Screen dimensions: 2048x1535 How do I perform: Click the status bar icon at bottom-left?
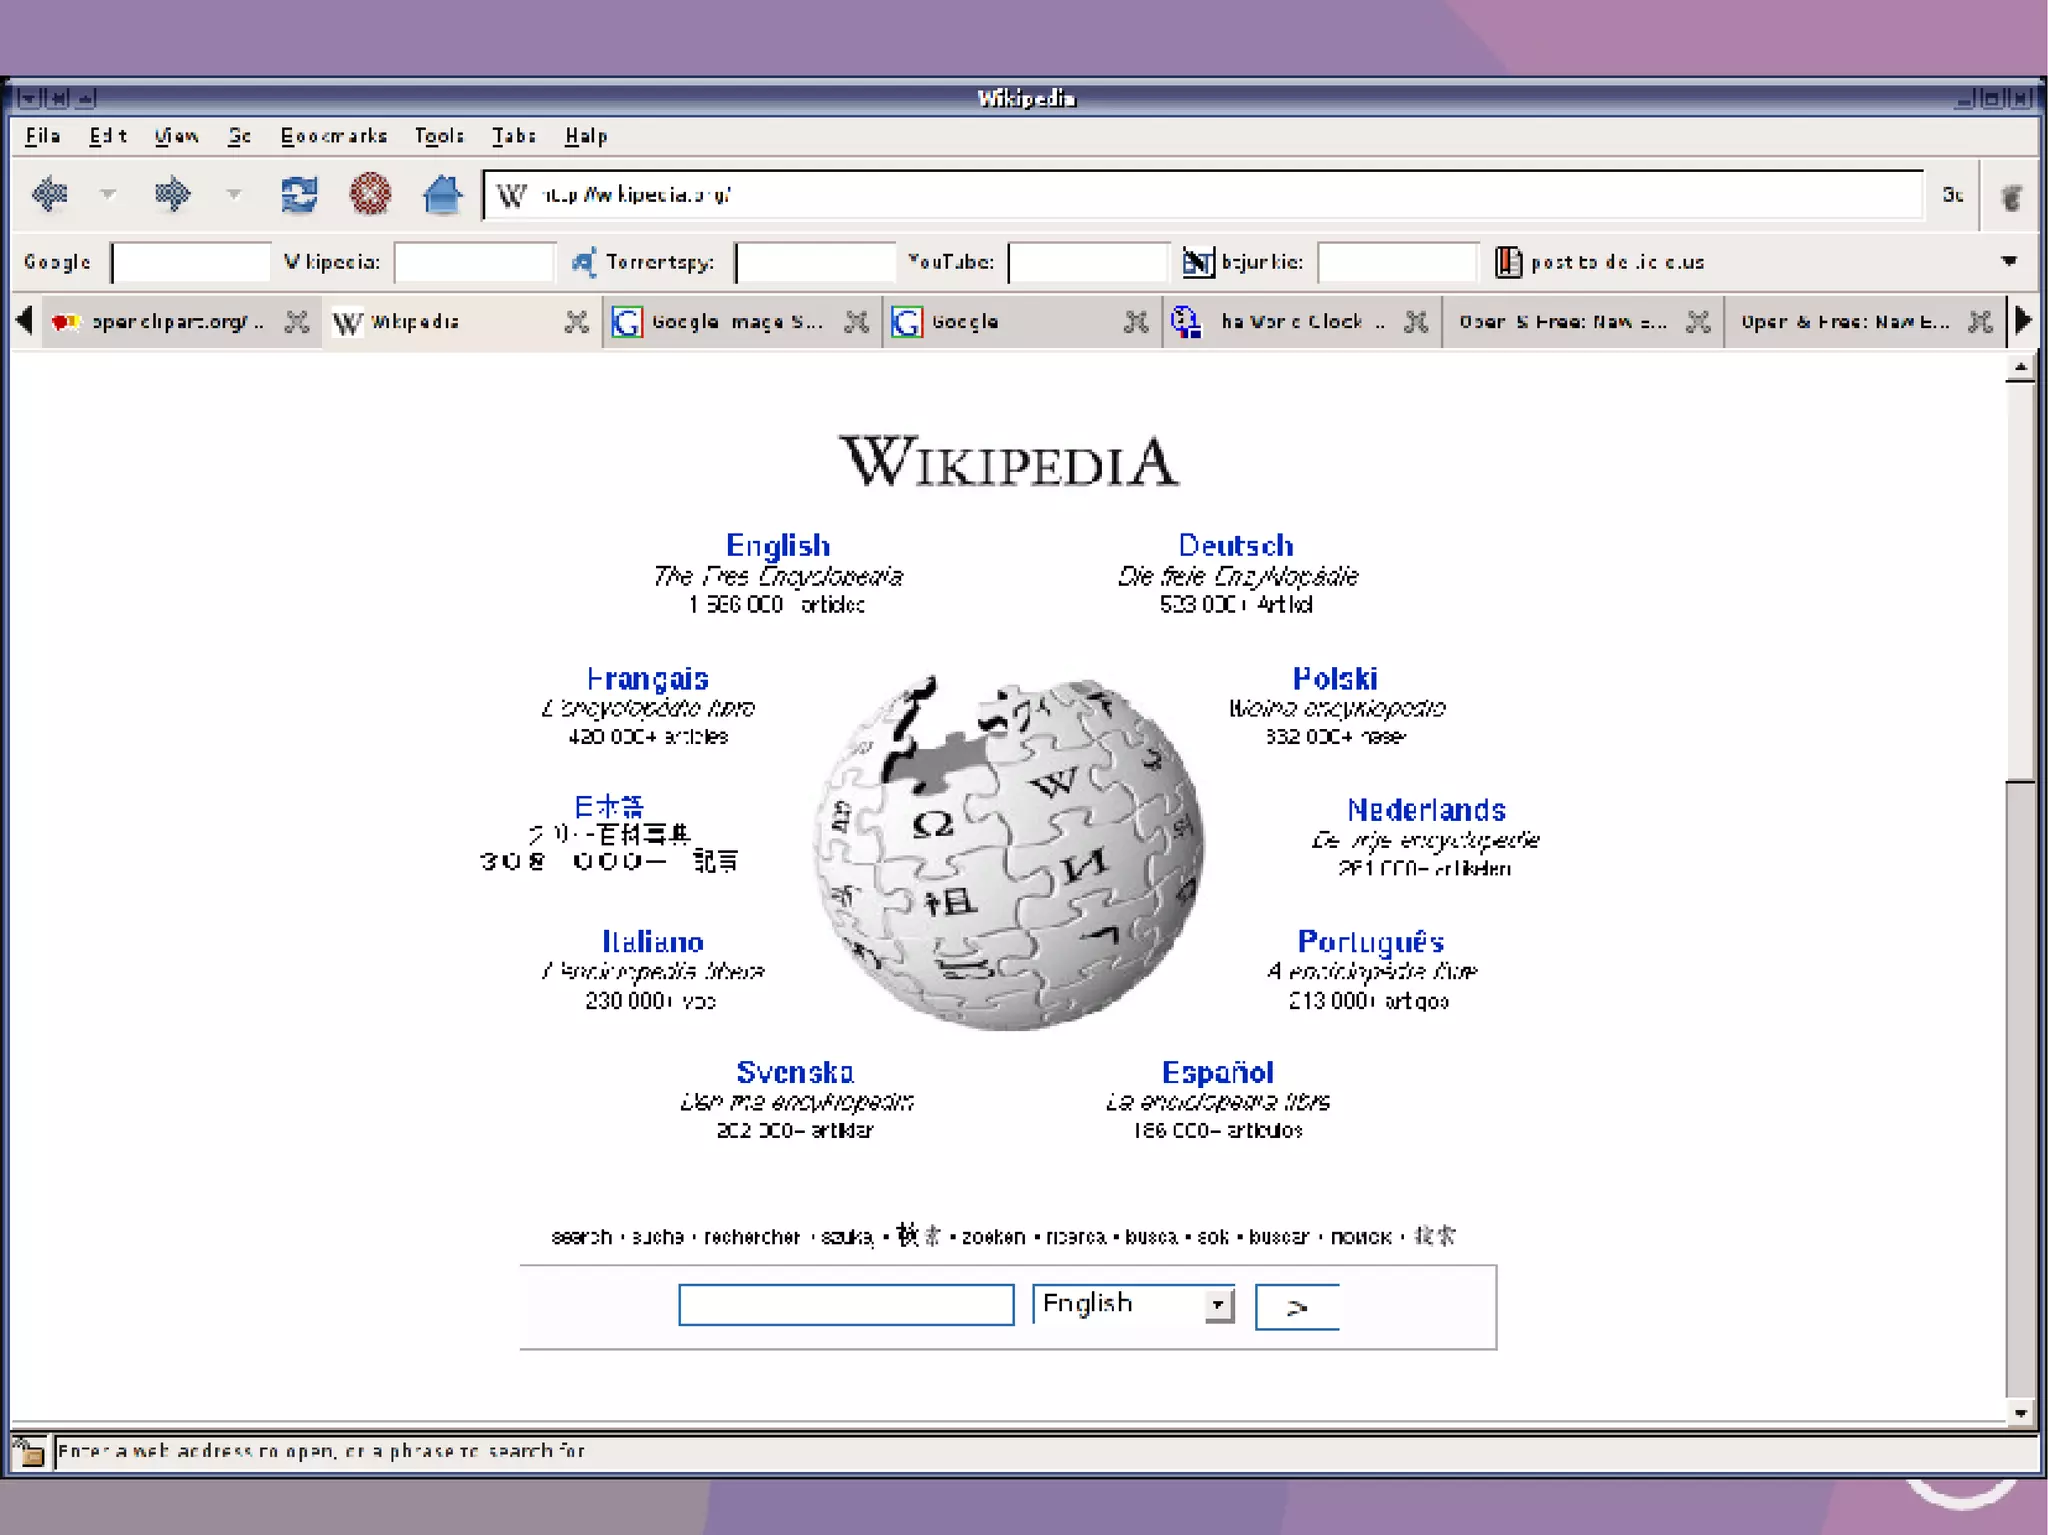29,1450
